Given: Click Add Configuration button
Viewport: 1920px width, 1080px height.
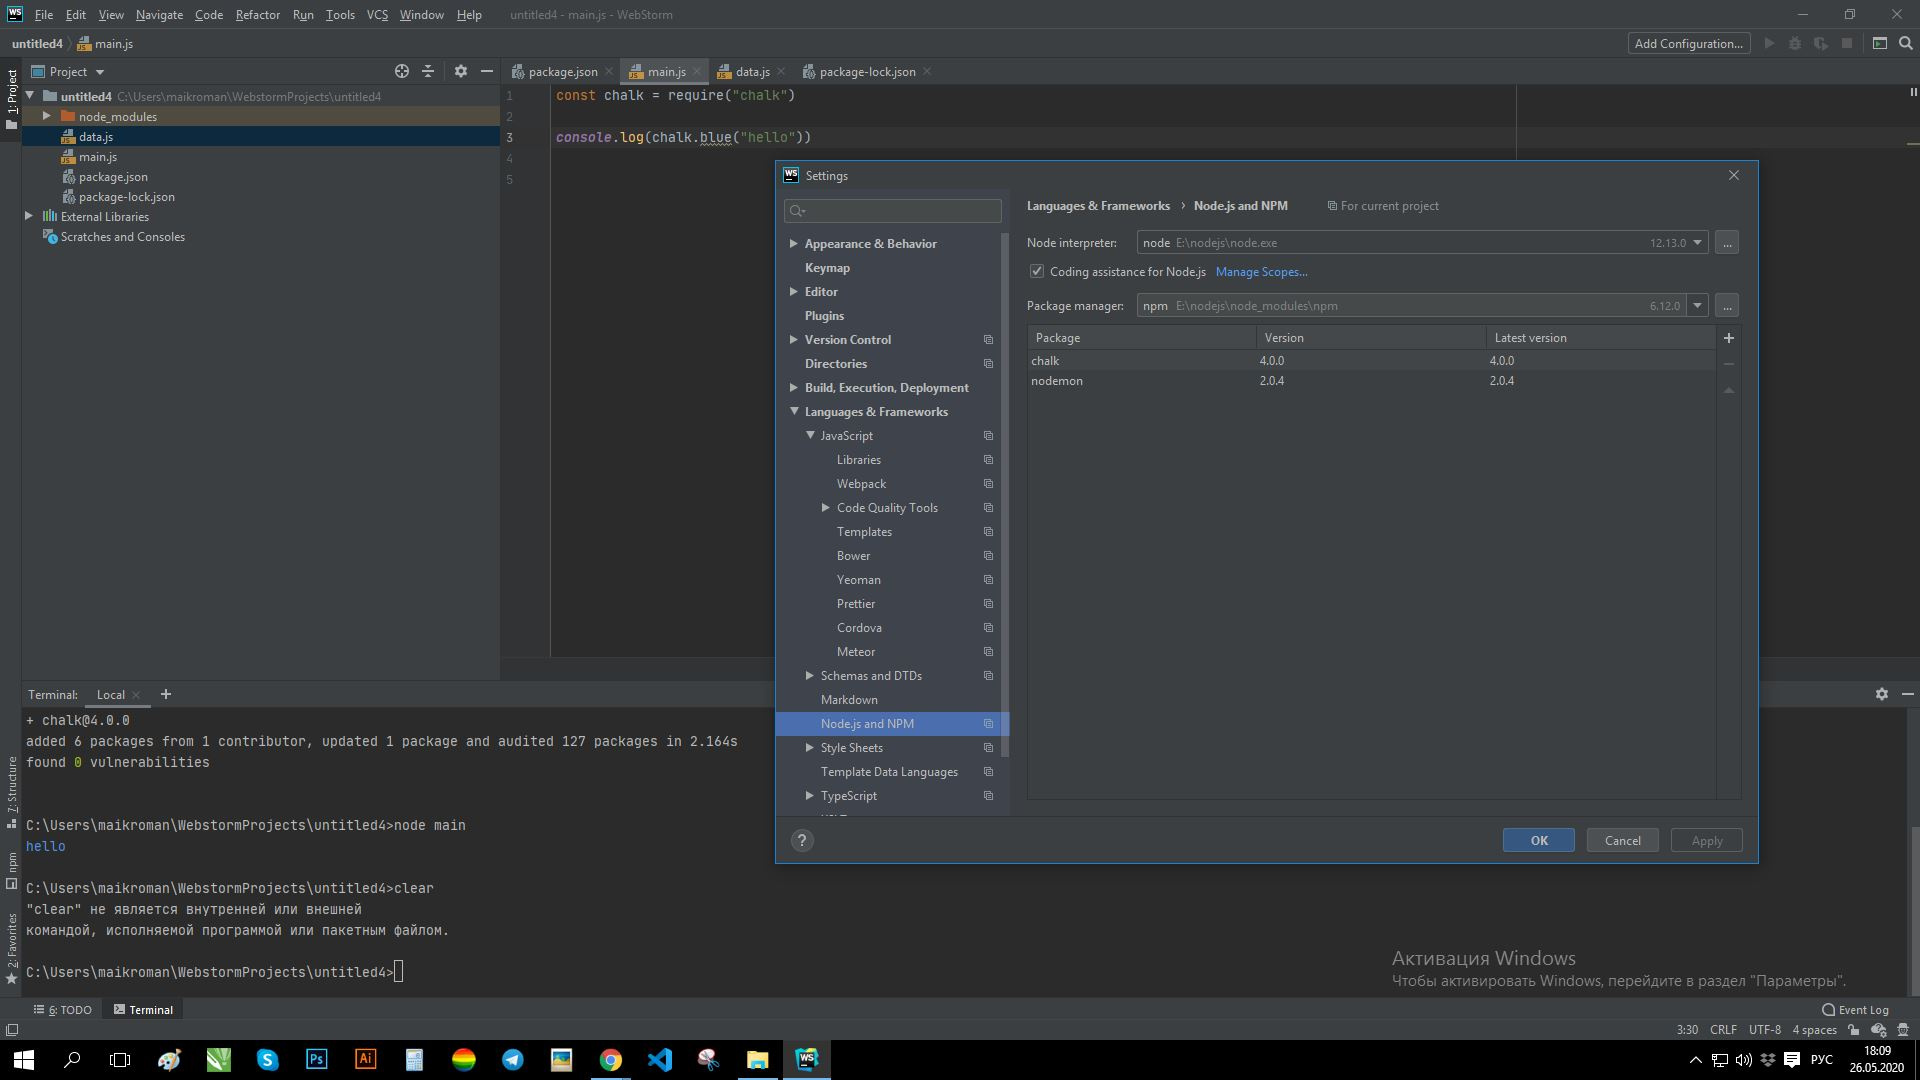Looking at the screenshot, I should point(1688,43).
